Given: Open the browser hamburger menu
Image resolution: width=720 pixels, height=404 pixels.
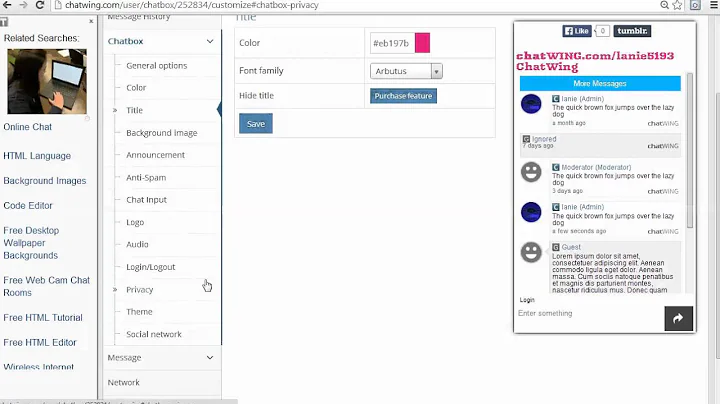Looking at the screenshot, I should (714, 5).
